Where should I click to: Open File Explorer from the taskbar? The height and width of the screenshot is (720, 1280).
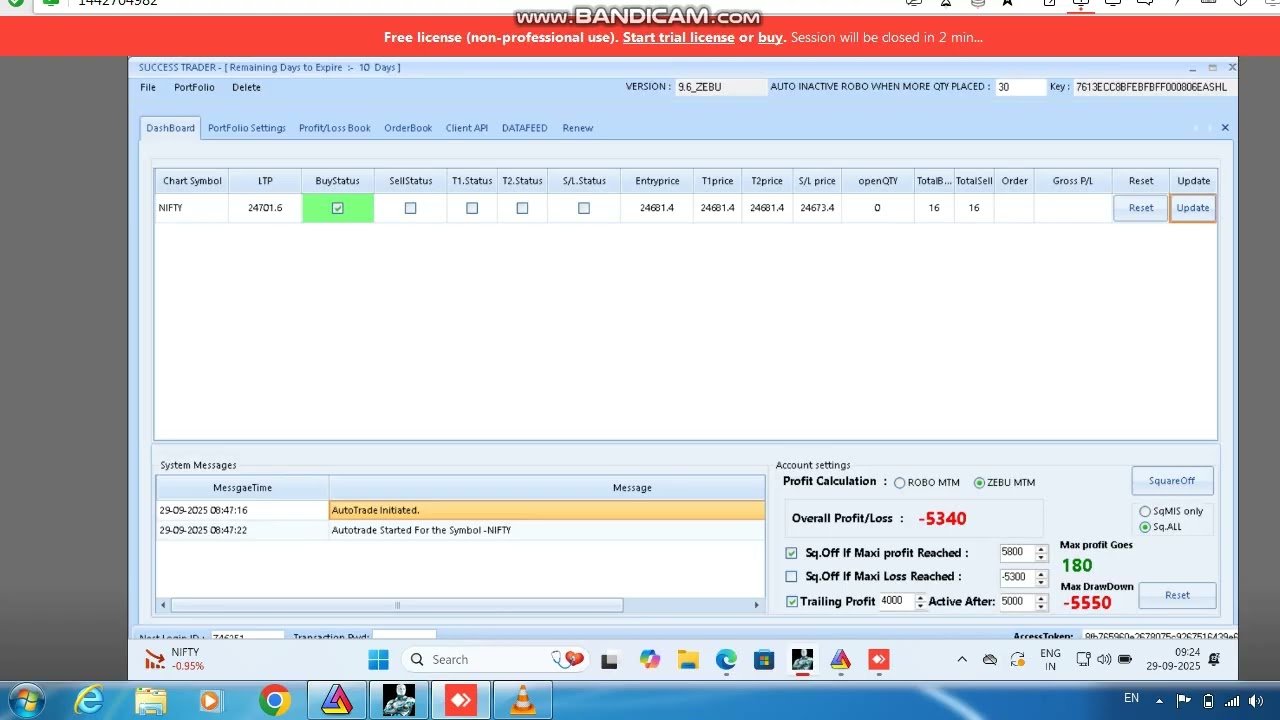[x=150, y=700]
